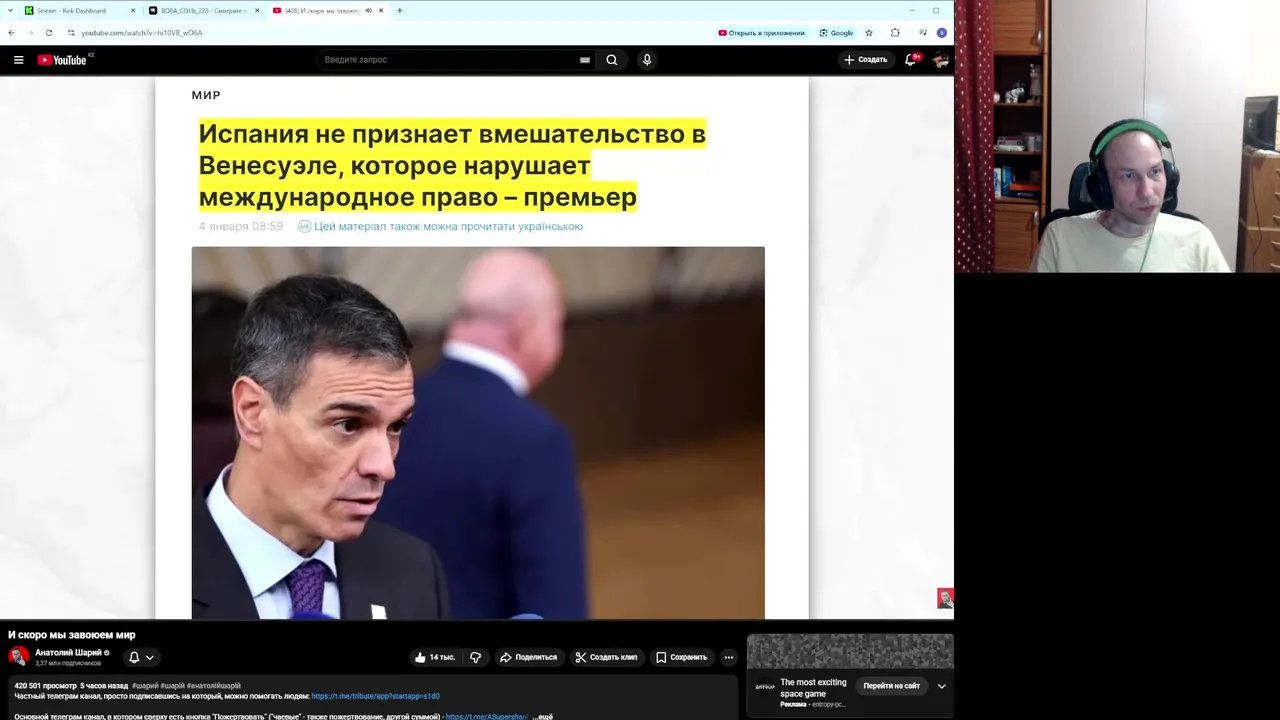Close the BOBA_COJIb_228 tab
Viewport: 1280px width, 720px height.
point(256,11)
